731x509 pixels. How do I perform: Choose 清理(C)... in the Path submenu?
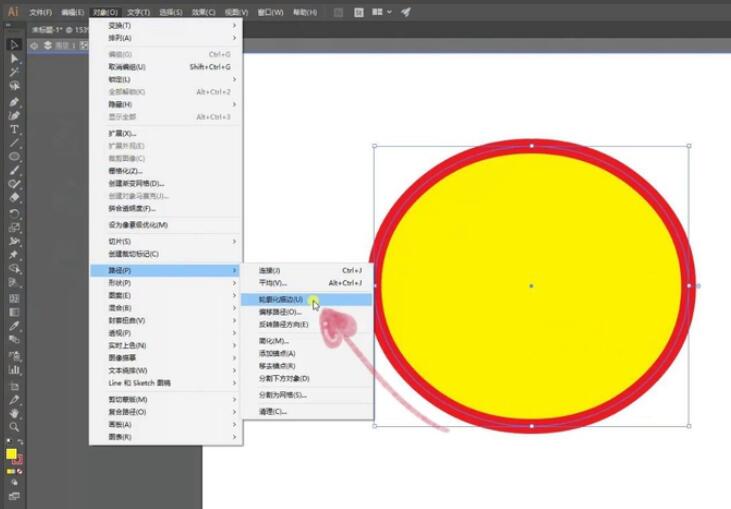(307, 412)
